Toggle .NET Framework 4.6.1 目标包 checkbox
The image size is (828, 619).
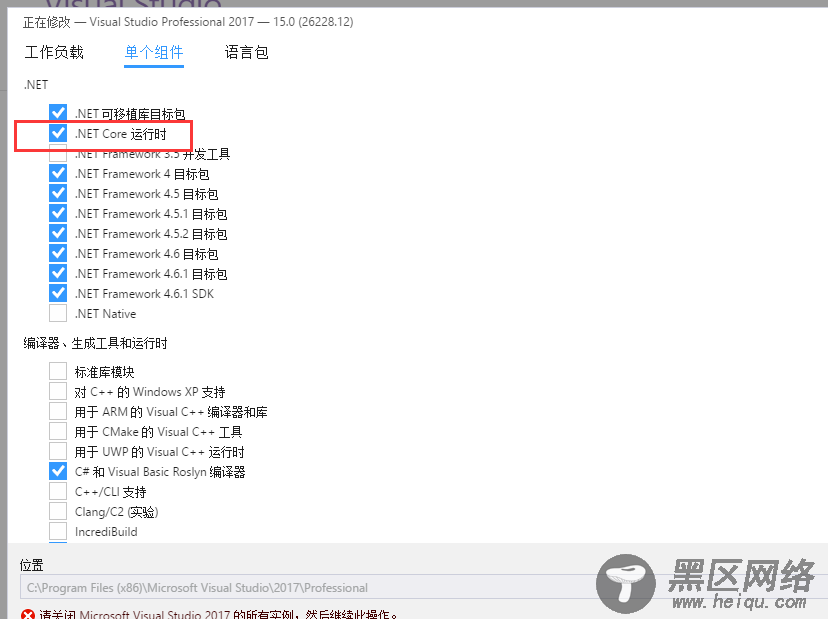(x=58, y=274)
